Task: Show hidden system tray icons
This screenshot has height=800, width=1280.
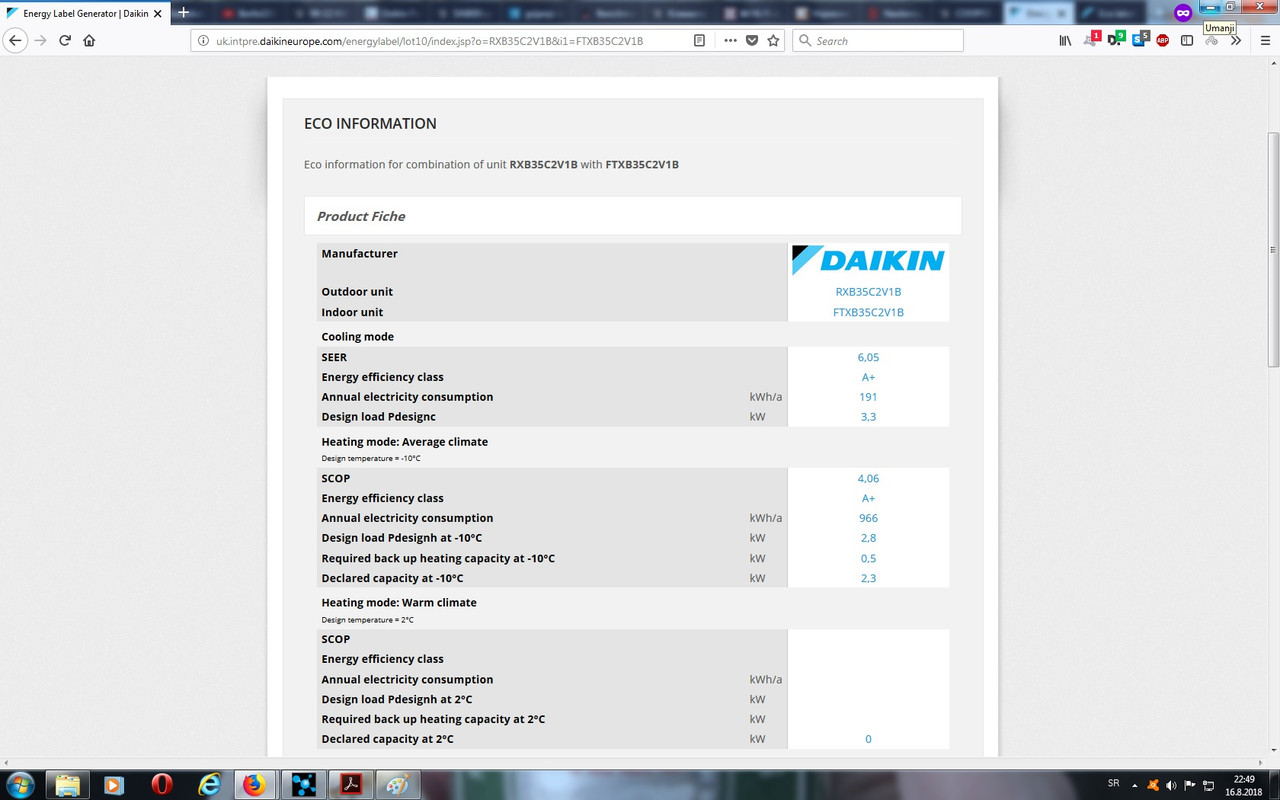Action: (x=1135, y=784)
